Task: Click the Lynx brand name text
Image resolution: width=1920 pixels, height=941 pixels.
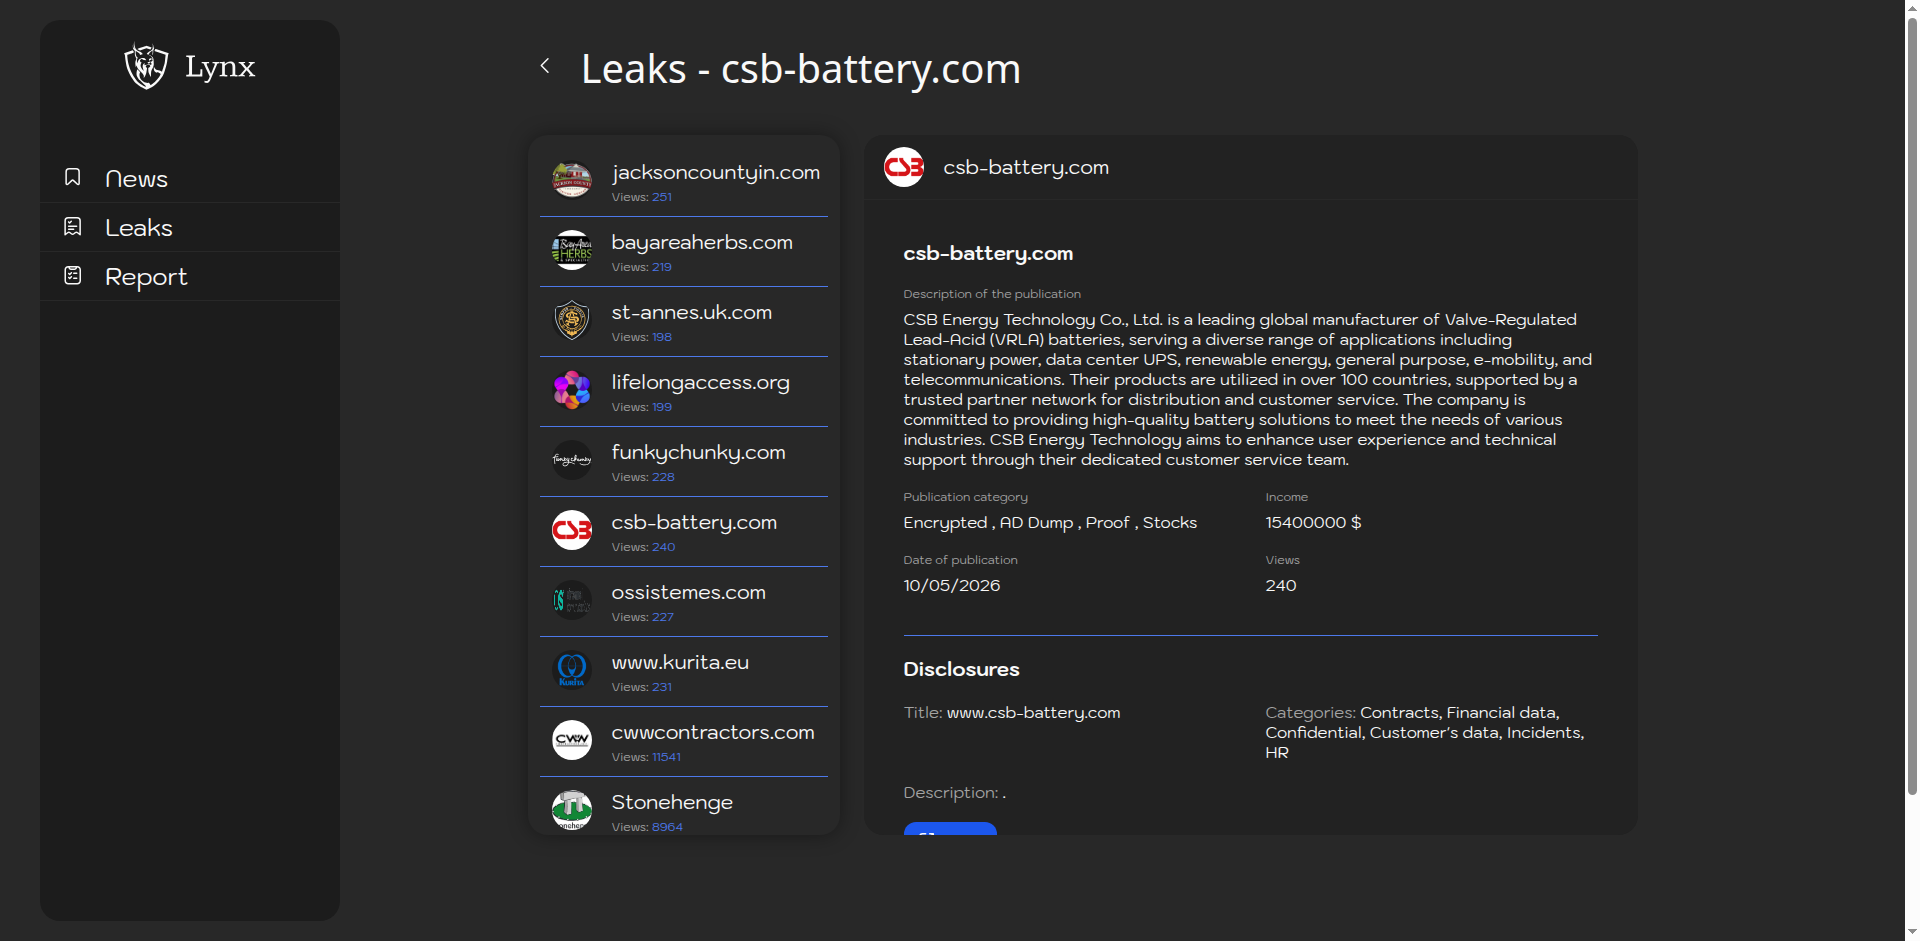Action: click(x=220, y=67)
